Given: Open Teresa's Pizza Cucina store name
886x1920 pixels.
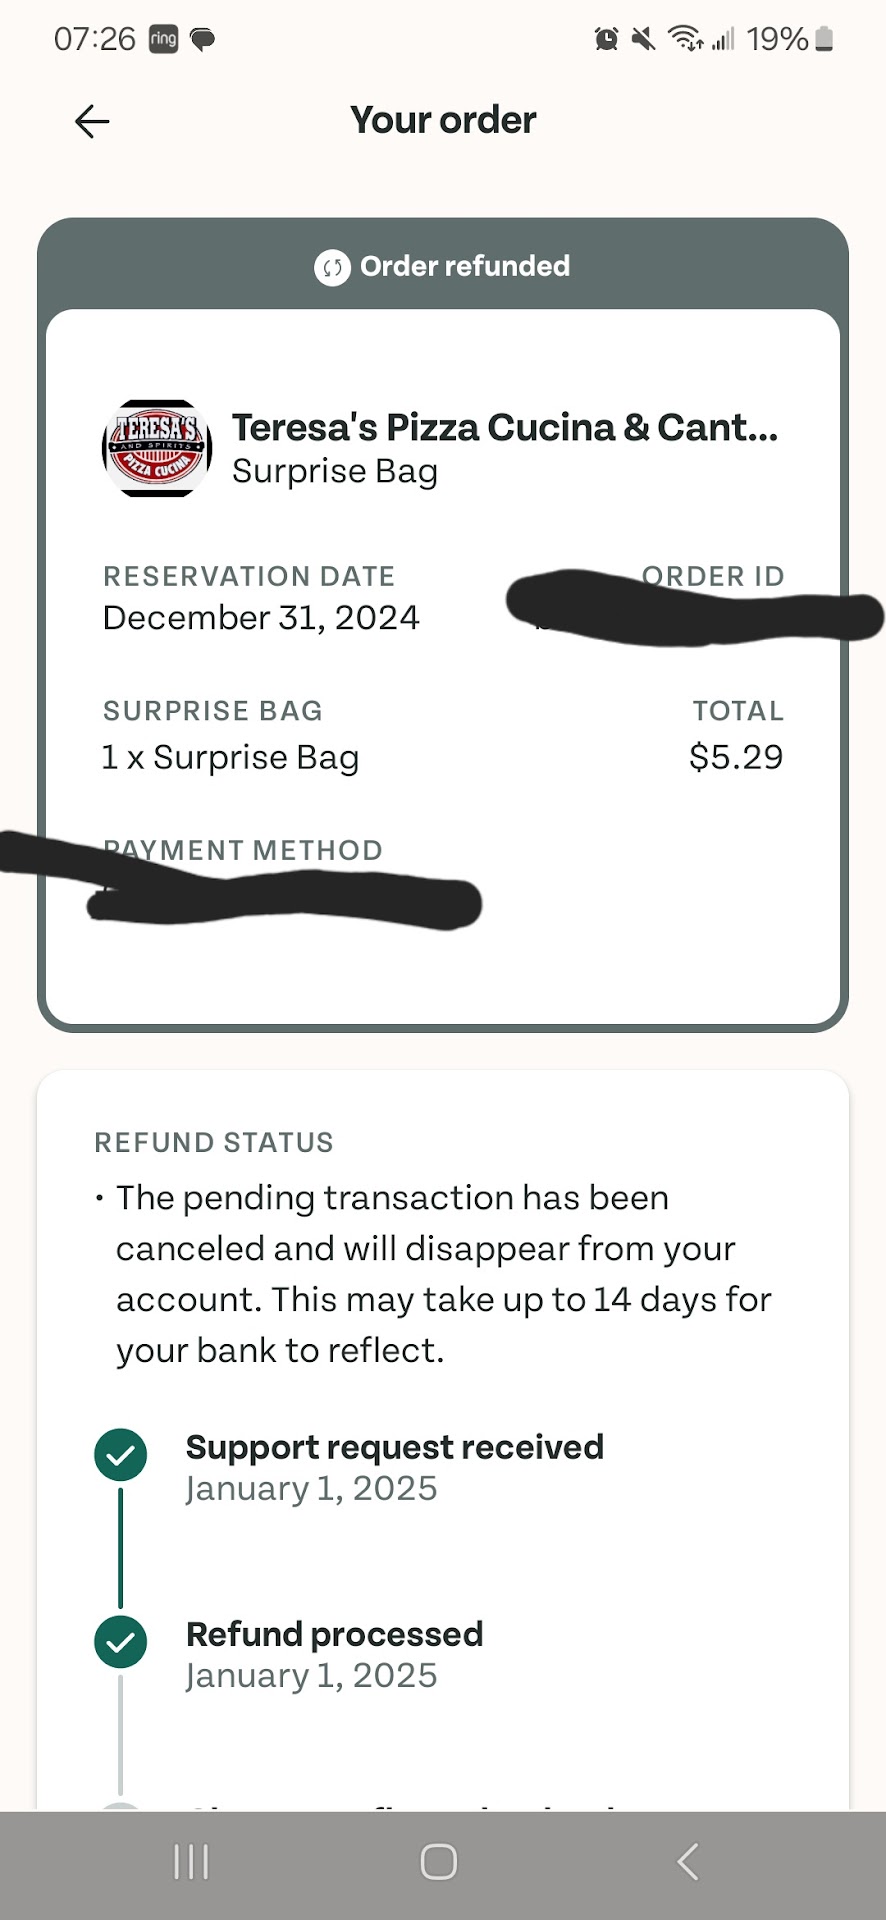Looking at the screenshot, I should click(504, 427).
